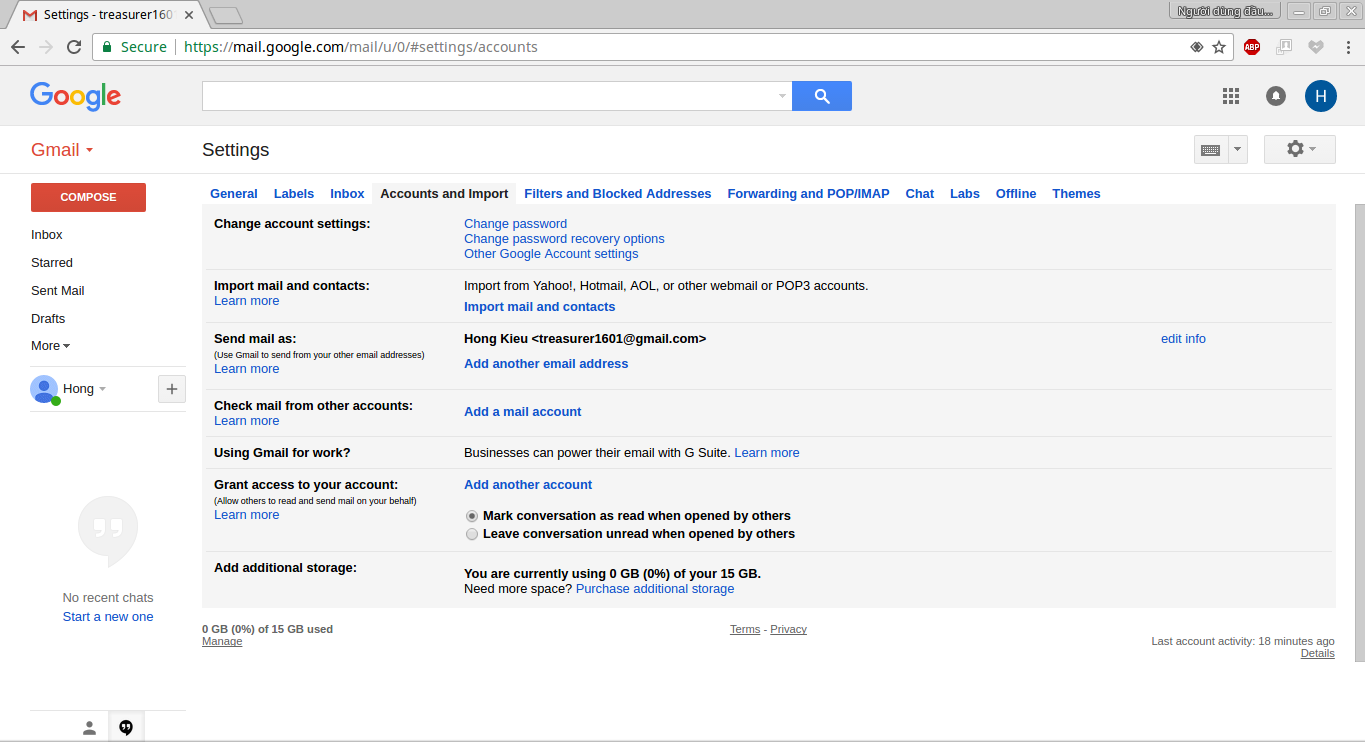Screen dimensions: 1365x742
Task: Click the keyboard input tools icon
Action: [x=1210, y=149]
